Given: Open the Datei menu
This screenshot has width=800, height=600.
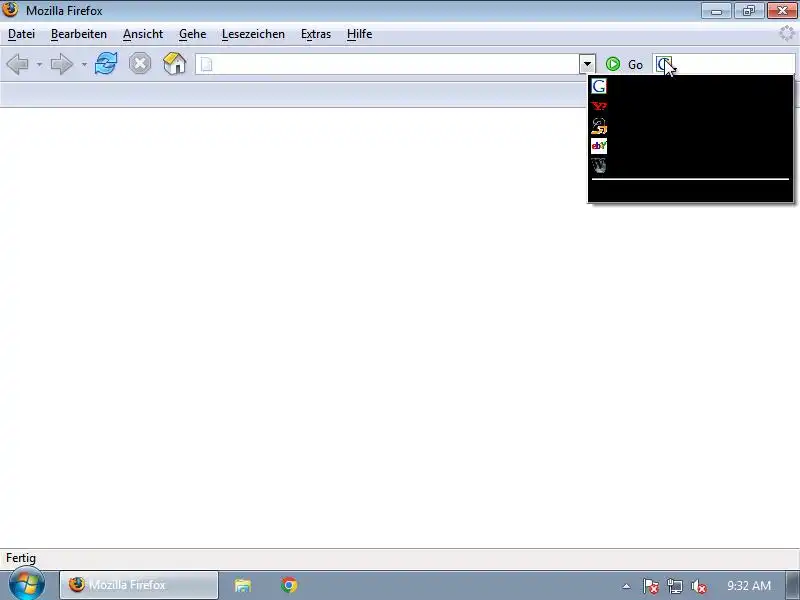Looking at the screenshot, I should (21, 34).
